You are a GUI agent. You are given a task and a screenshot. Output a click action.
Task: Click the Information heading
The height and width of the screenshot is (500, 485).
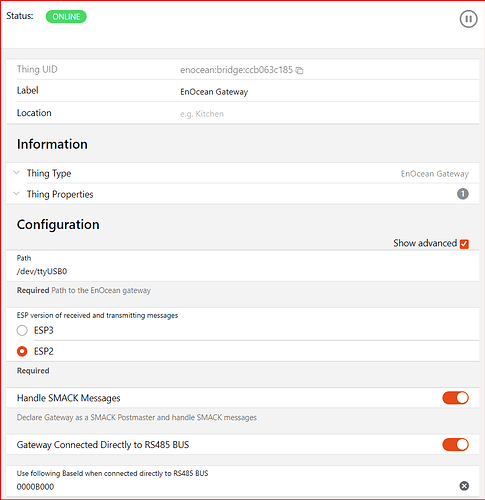52,144
